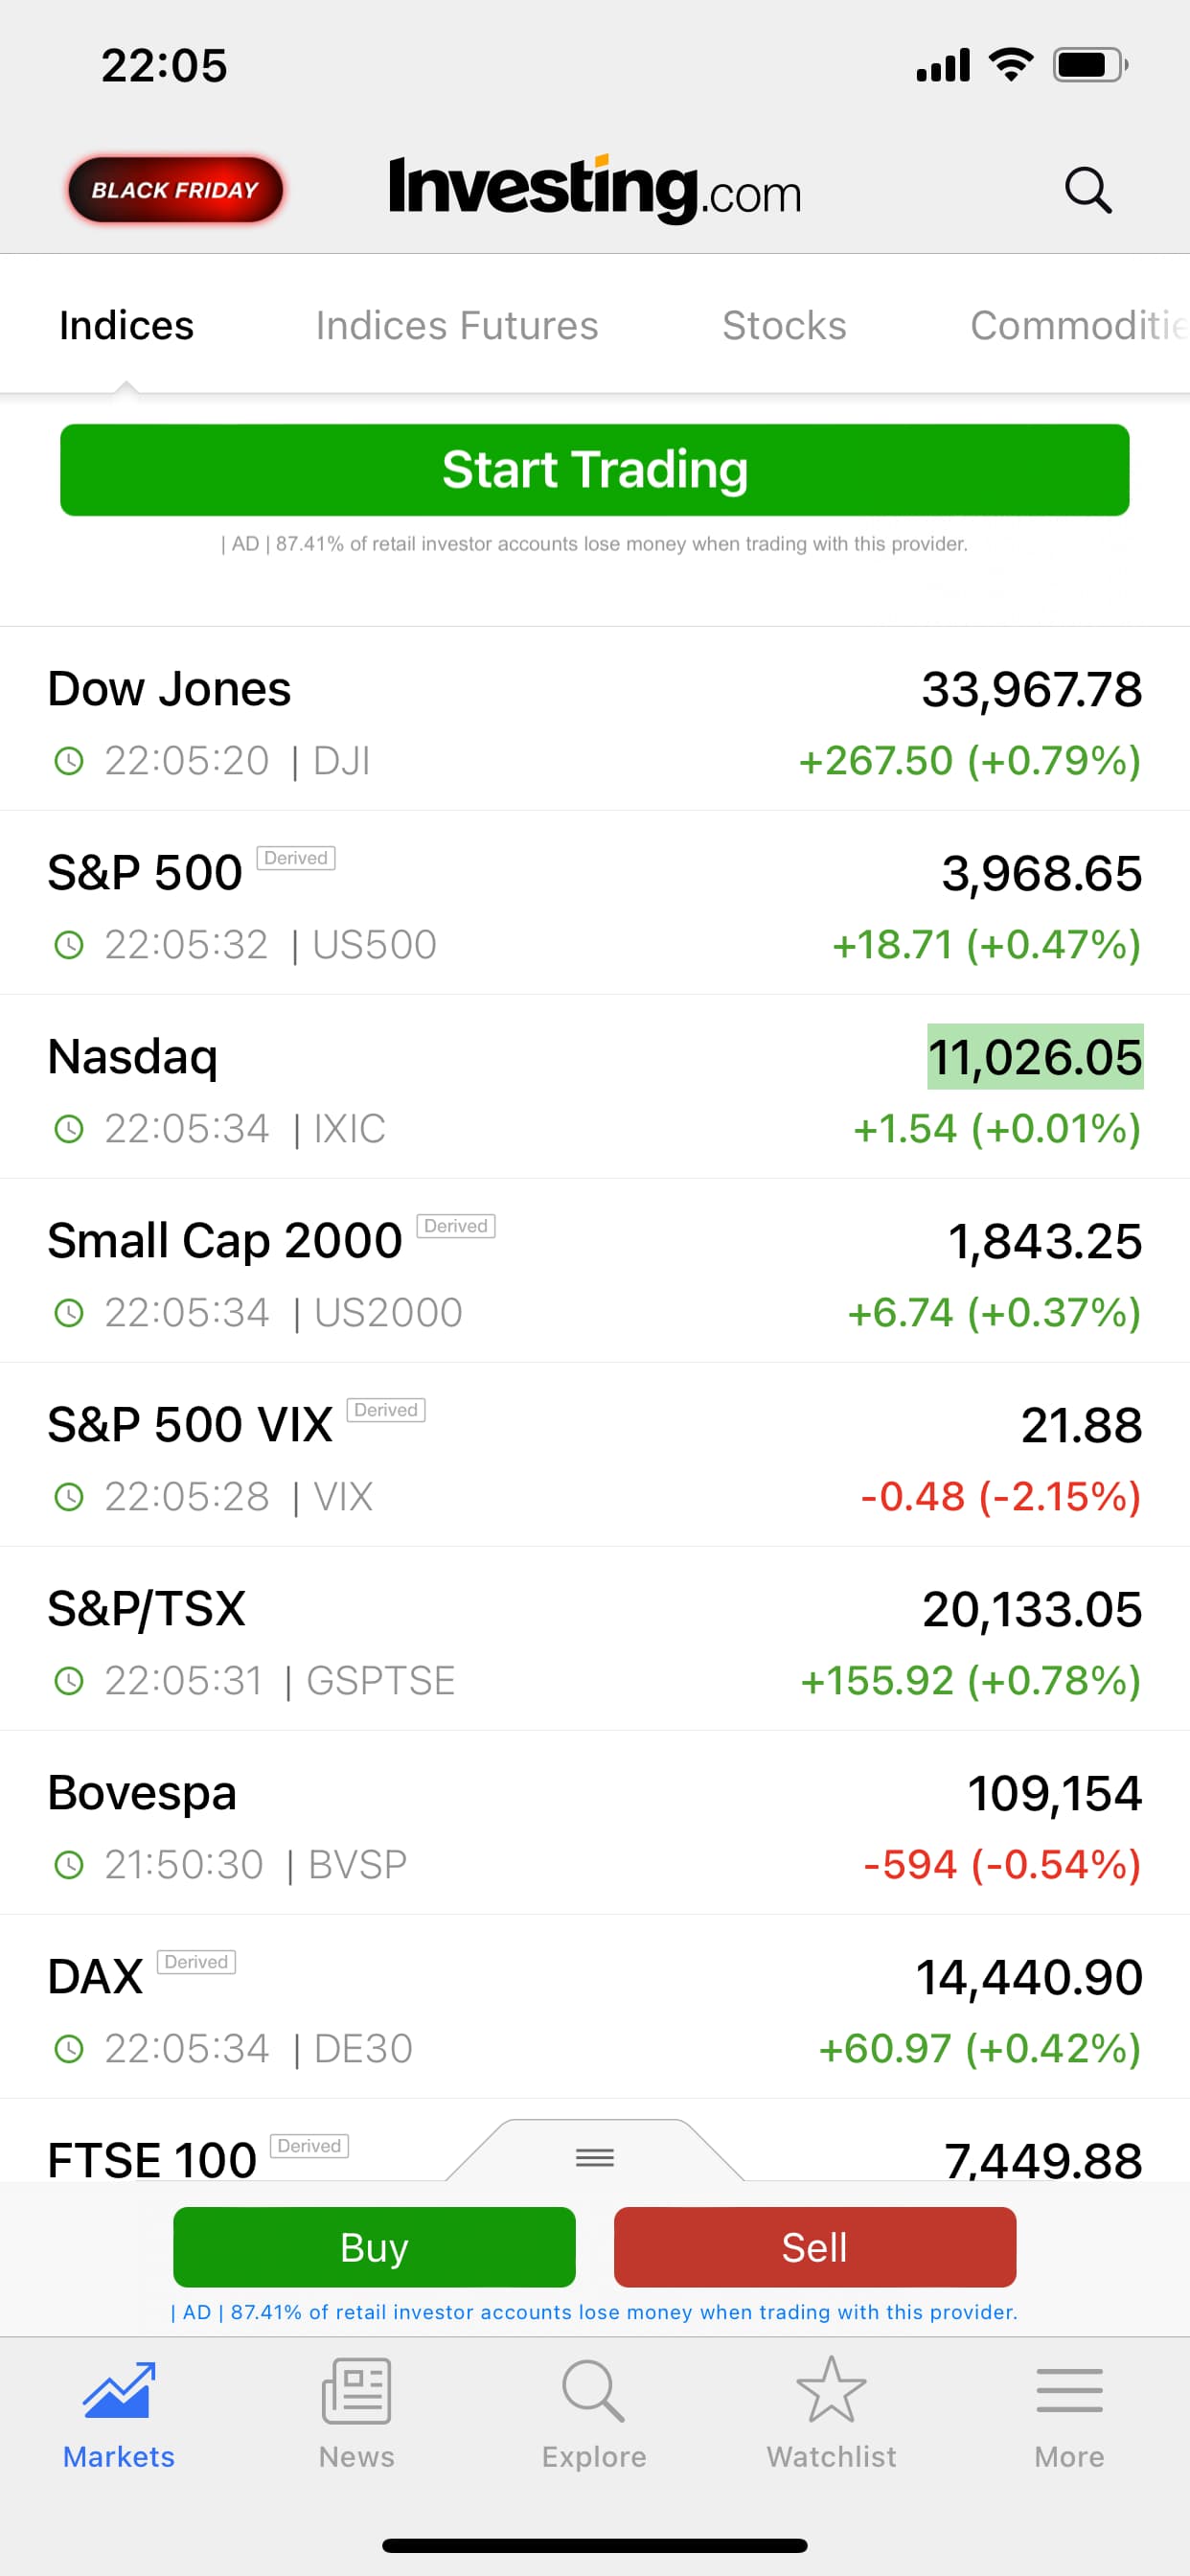Open the Watchlist star icon

(831, 2390)
